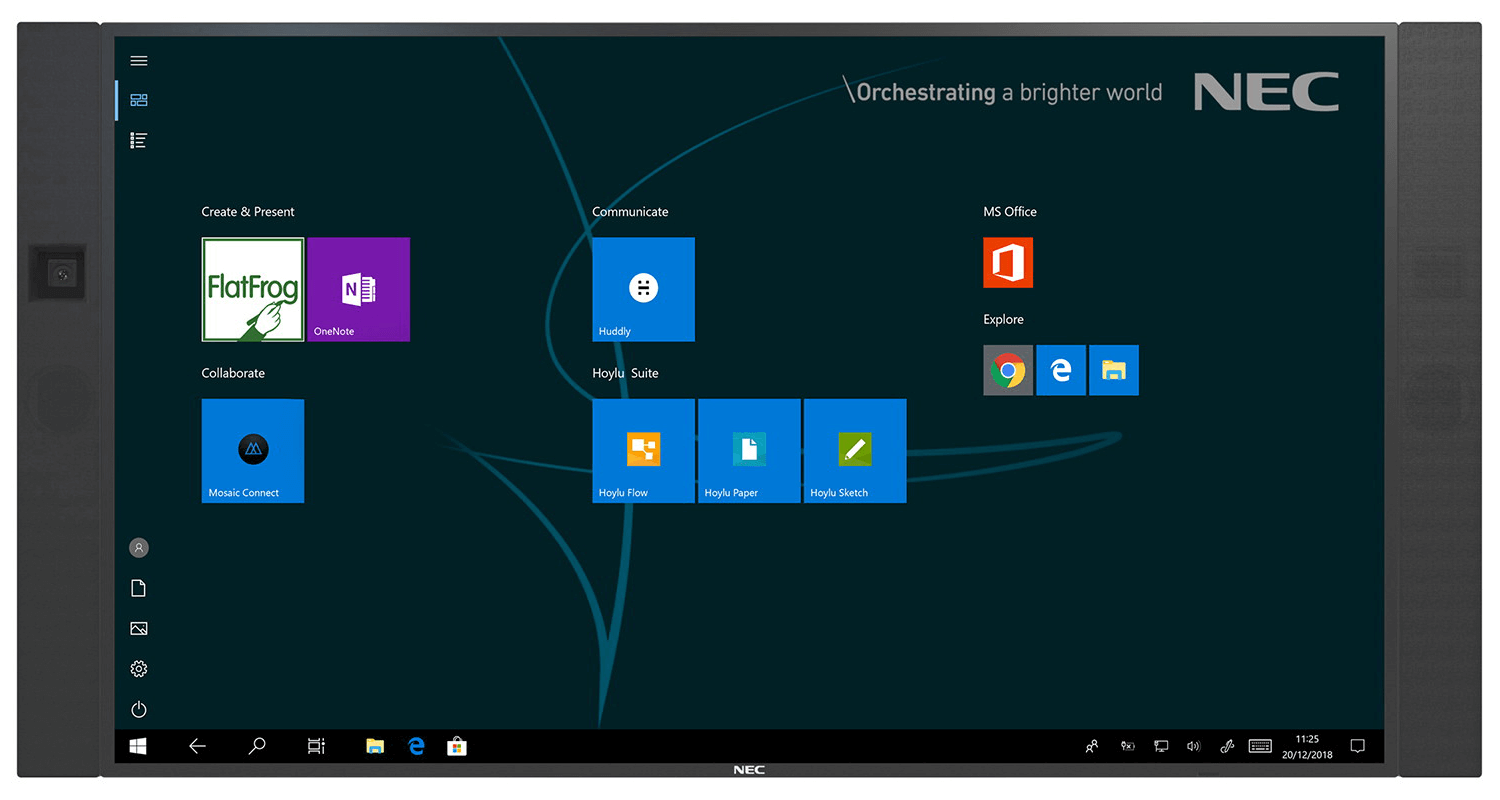Open Microsoft Edge from the taskbar

416,746
